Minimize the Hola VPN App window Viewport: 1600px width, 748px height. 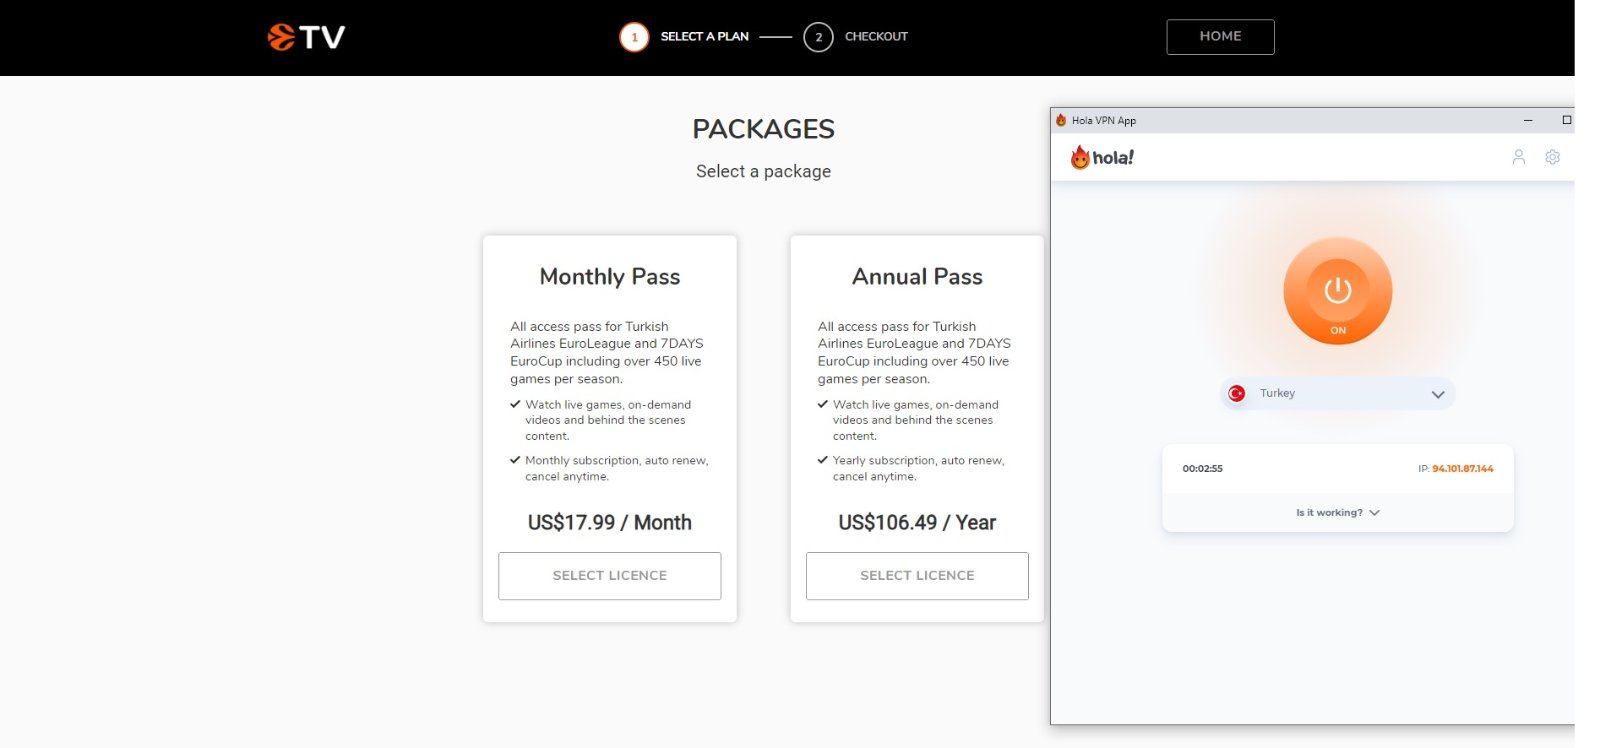tap(1528, 120)
